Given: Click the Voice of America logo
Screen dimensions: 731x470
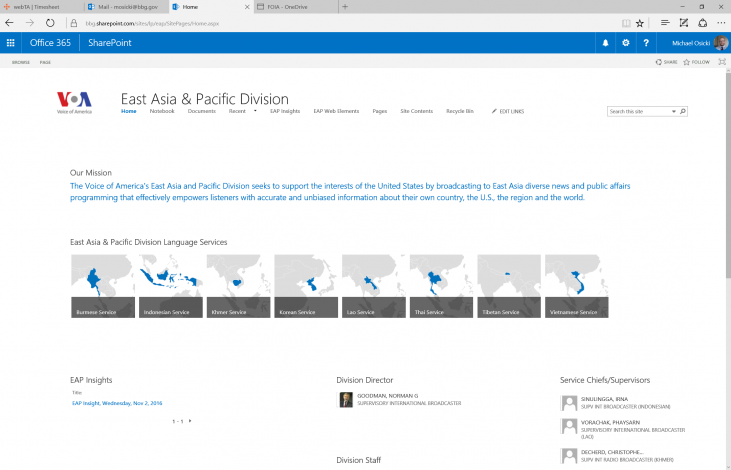Looking at the screenshot, I should 75,102.
